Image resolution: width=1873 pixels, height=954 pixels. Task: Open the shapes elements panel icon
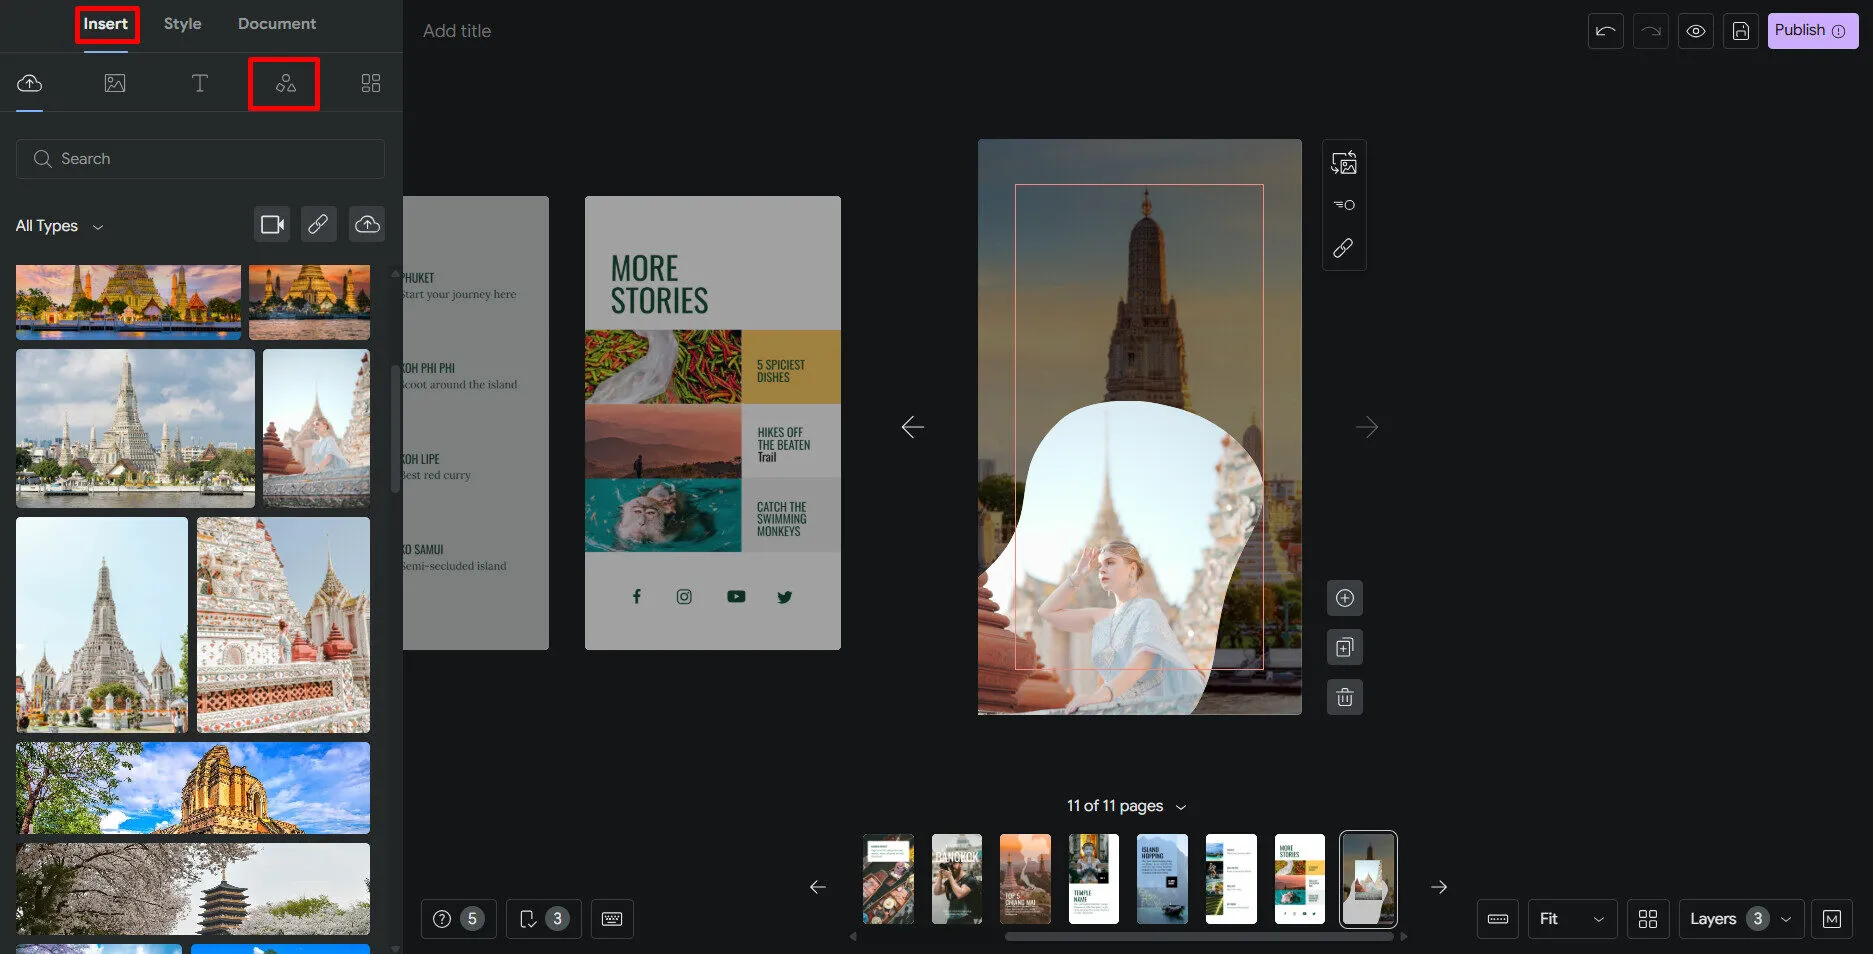click(x=285, y=84)
